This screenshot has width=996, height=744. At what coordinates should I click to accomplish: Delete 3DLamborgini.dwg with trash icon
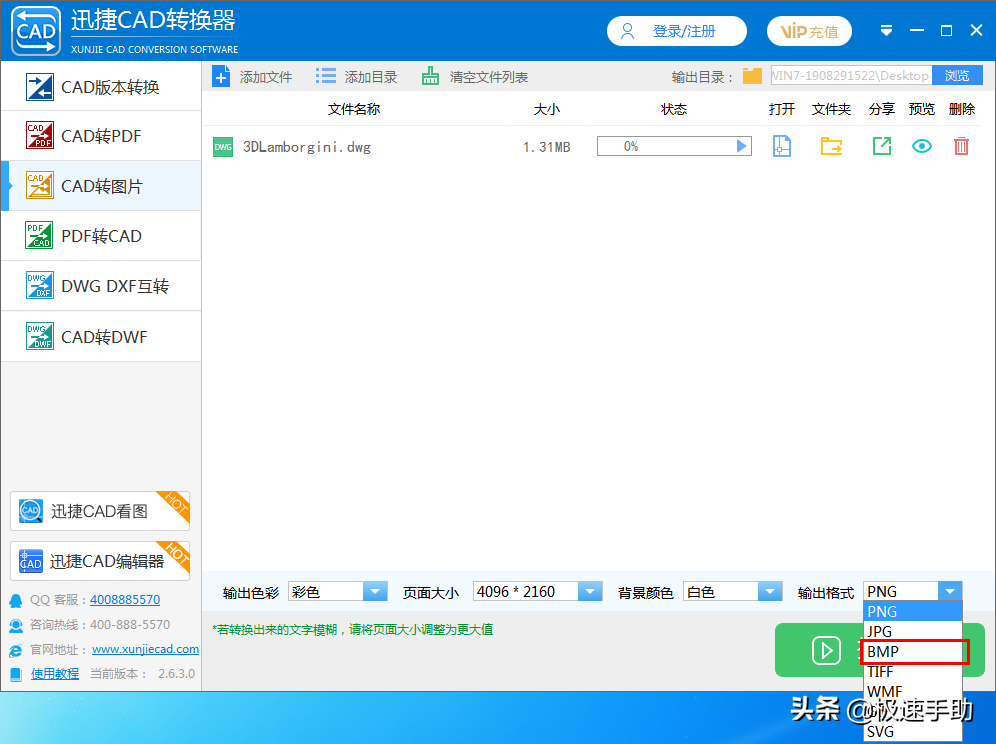pos(961,146)
